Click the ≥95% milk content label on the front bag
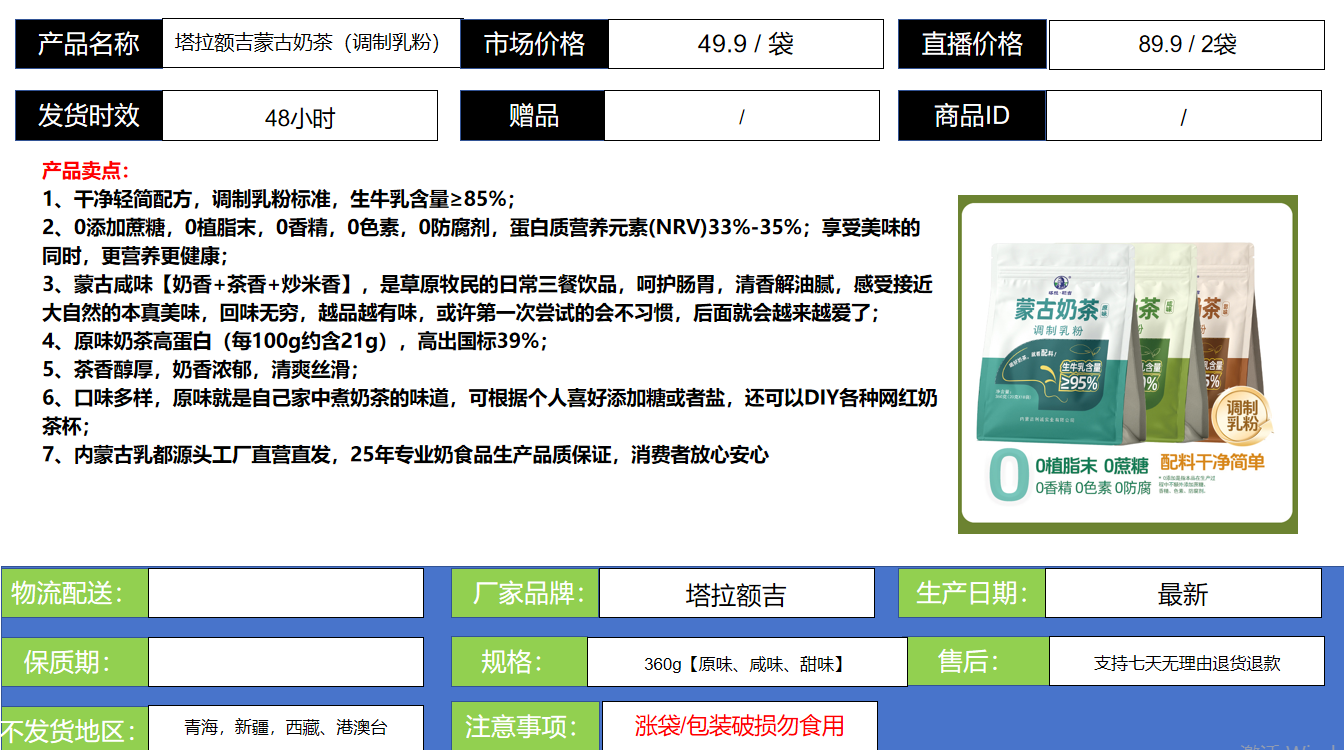The height and width of the screenshot is (750, 1344). click(x=1081, y=376)
